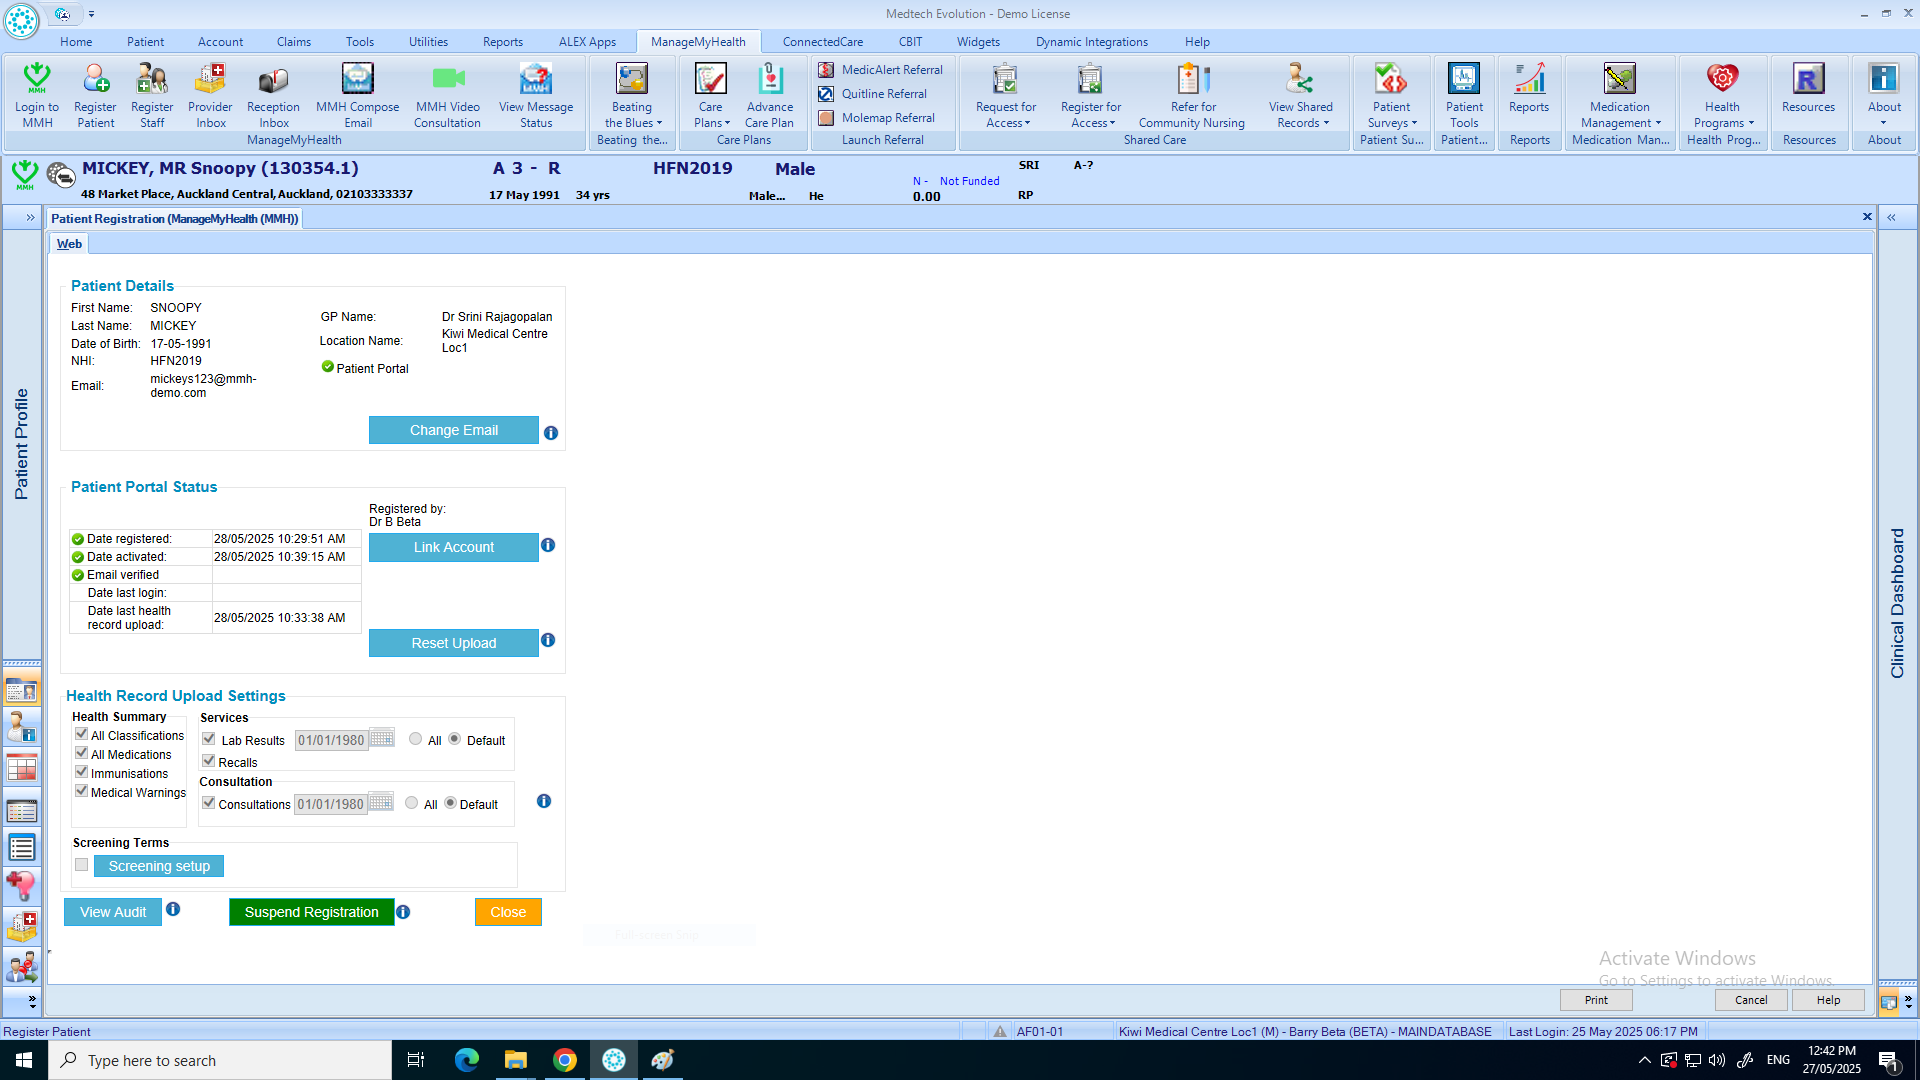Uncheck the Immunisations checkbox
The image size is (1920, 1080).
(x=82, y=772)
